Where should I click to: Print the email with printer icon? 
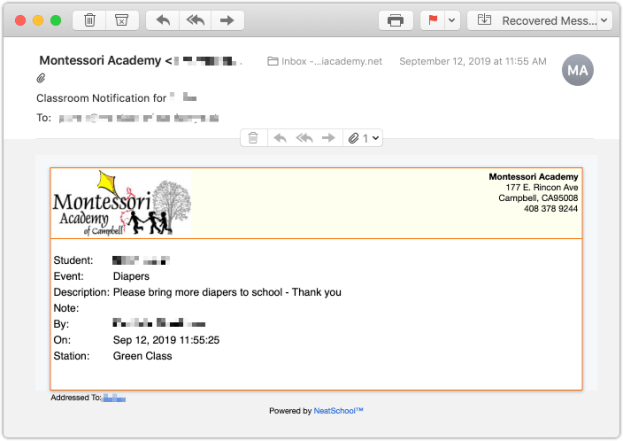pos(396,20)
